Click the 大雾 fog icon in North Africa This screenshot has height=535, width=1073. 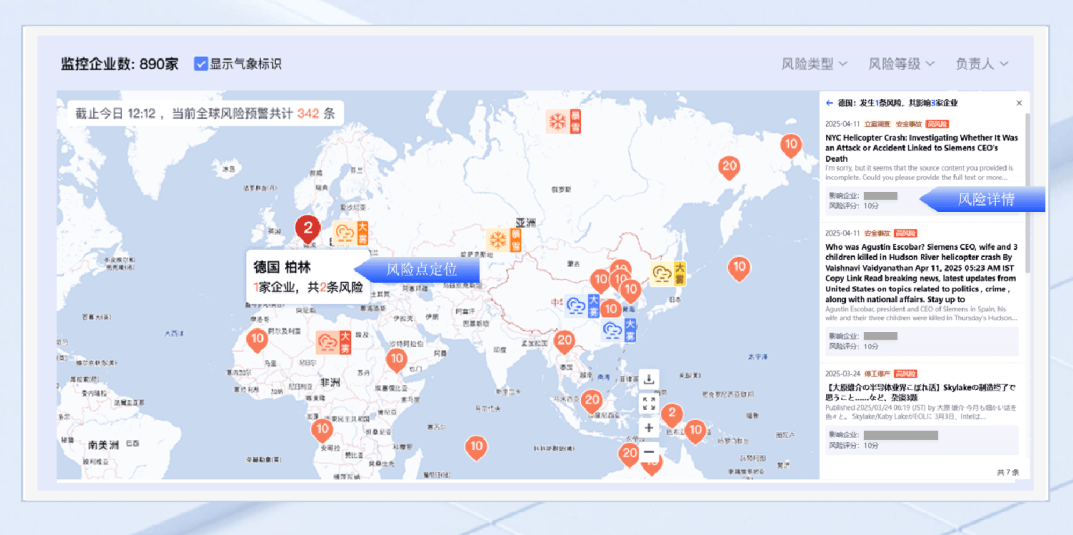[x=333, y=341]
